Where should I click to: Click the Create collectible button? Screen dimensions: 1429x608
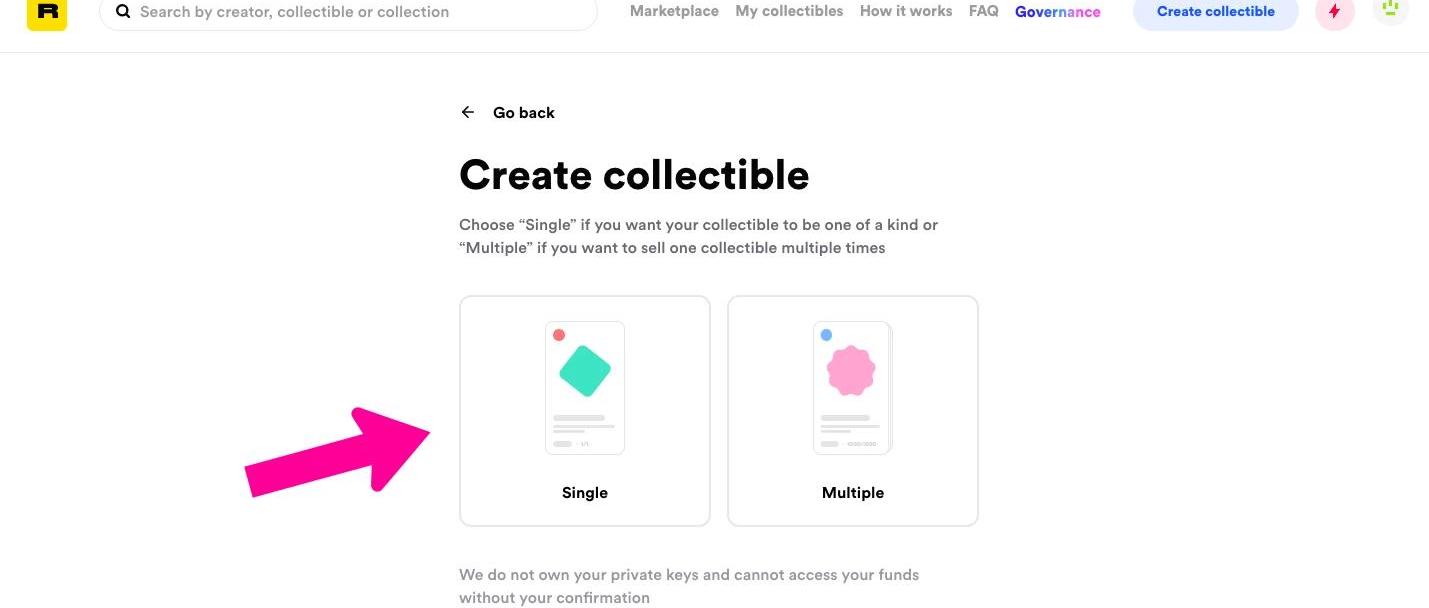pos(1216,12)
